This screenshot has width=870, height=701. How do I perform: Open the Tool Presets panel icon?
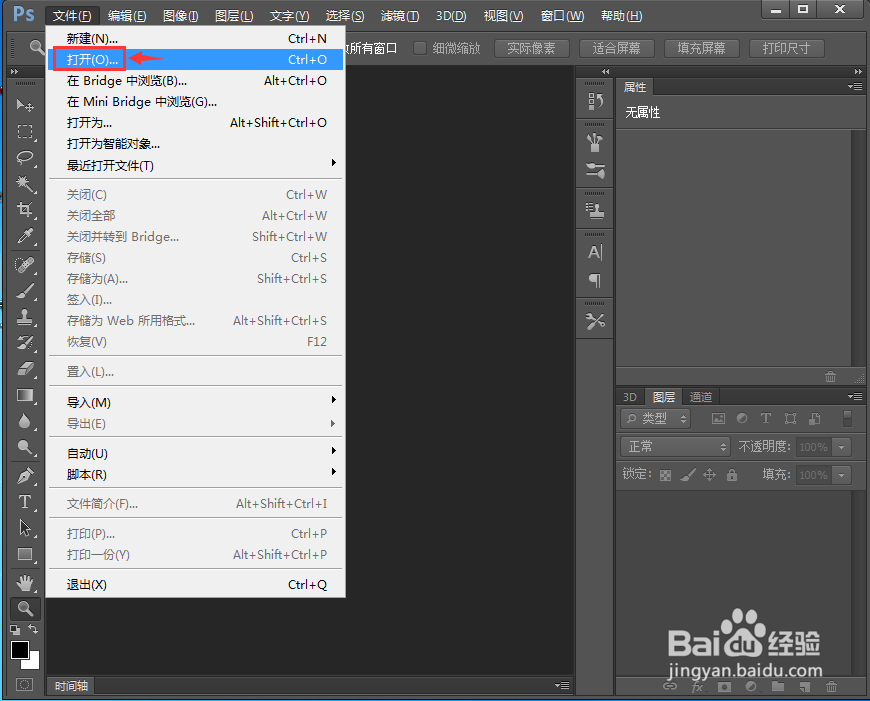tap(595, 321)
